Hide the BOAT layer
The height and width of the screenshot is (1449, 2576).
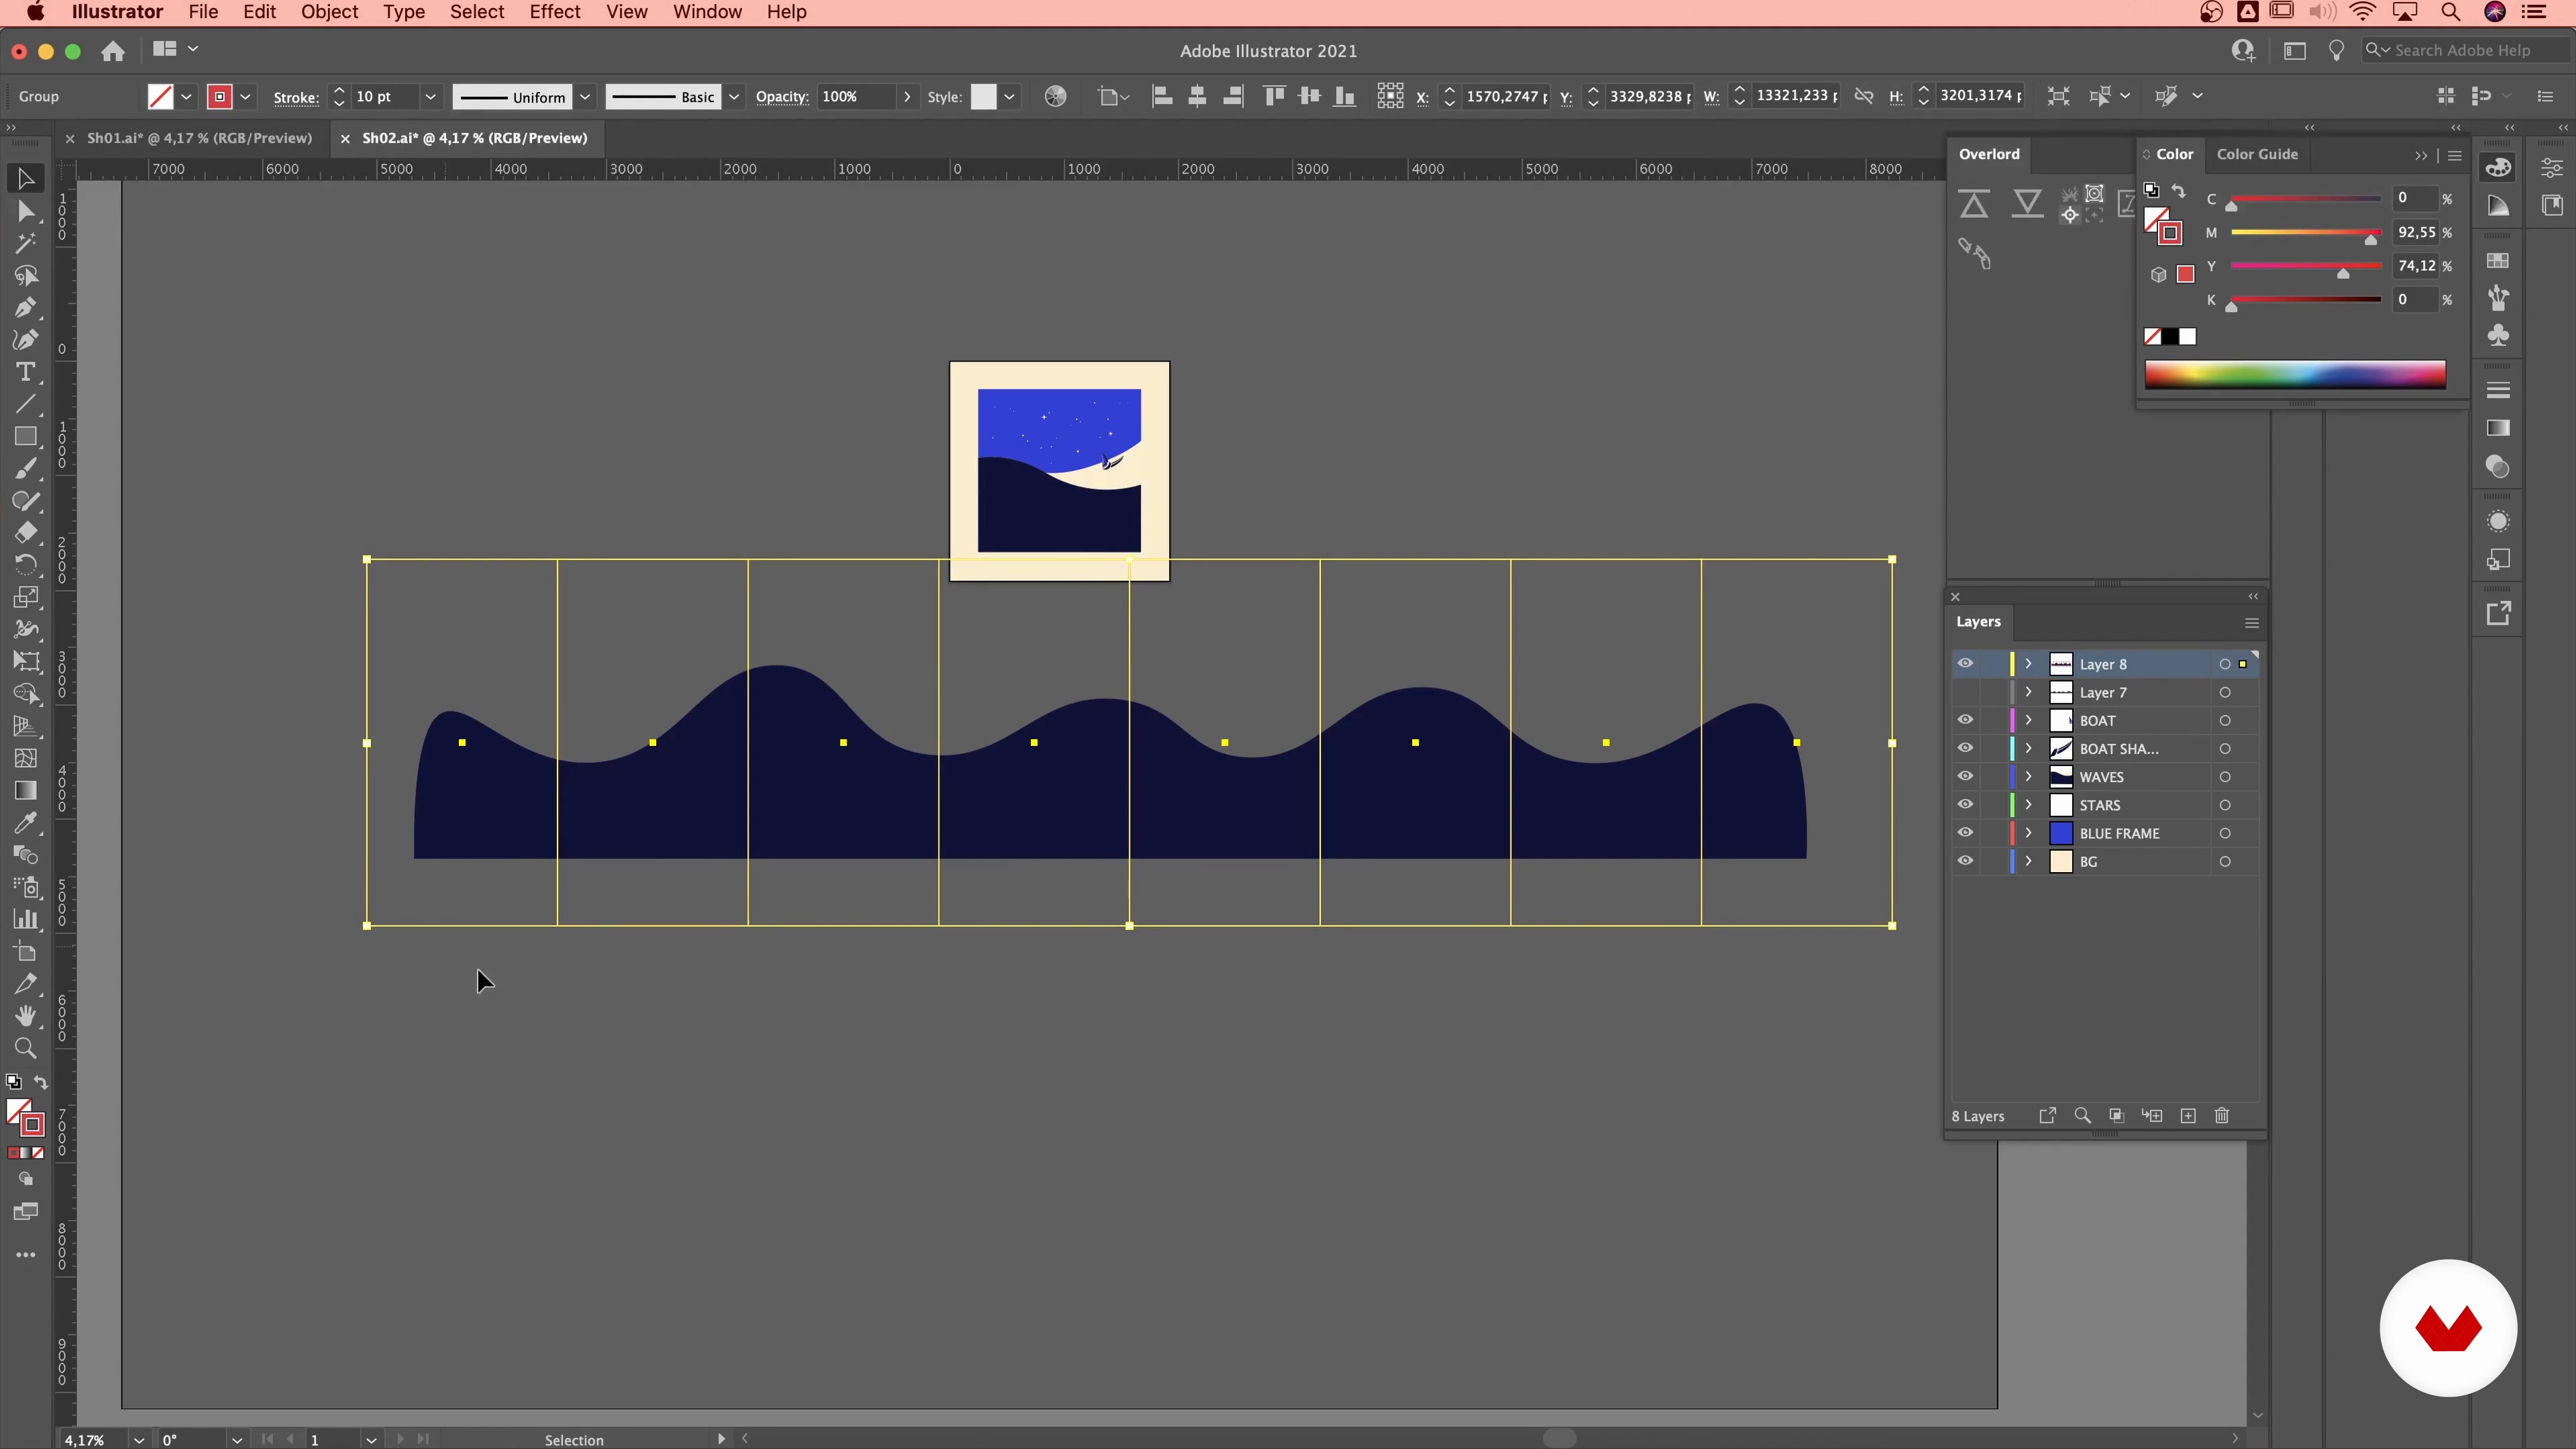(1965, 720)
